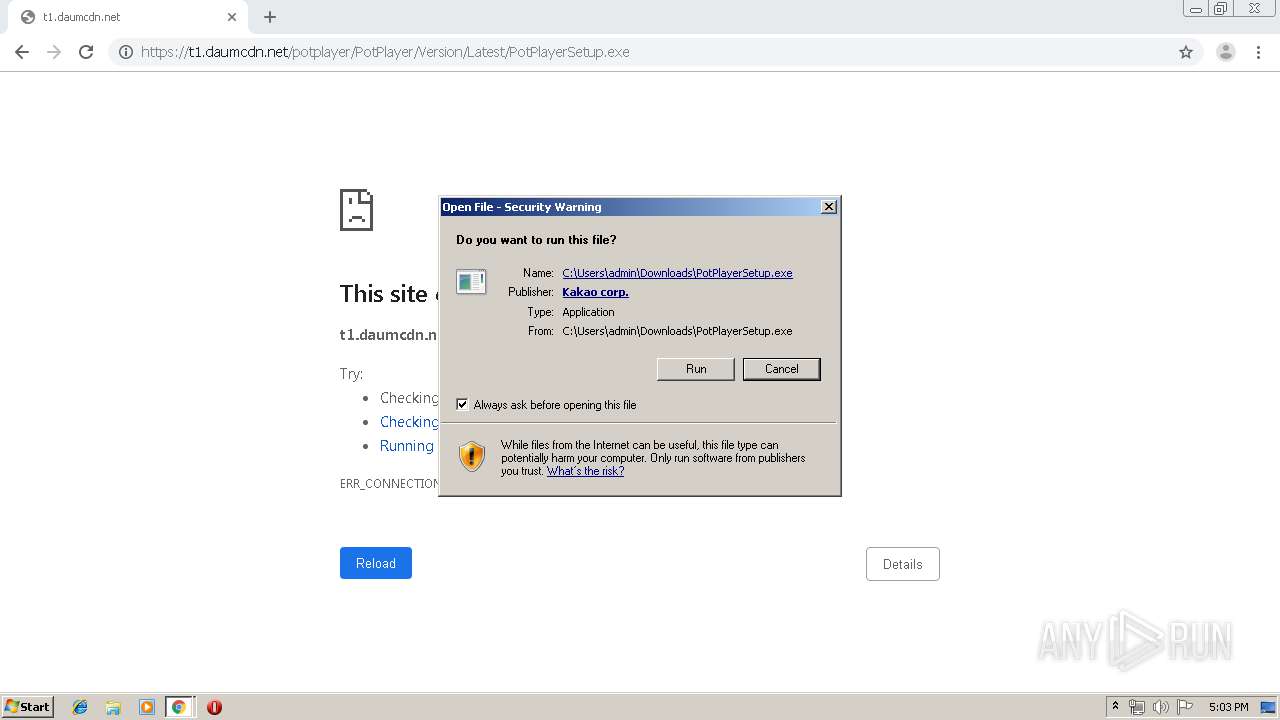Open the Action Center flag icon

1185,707
